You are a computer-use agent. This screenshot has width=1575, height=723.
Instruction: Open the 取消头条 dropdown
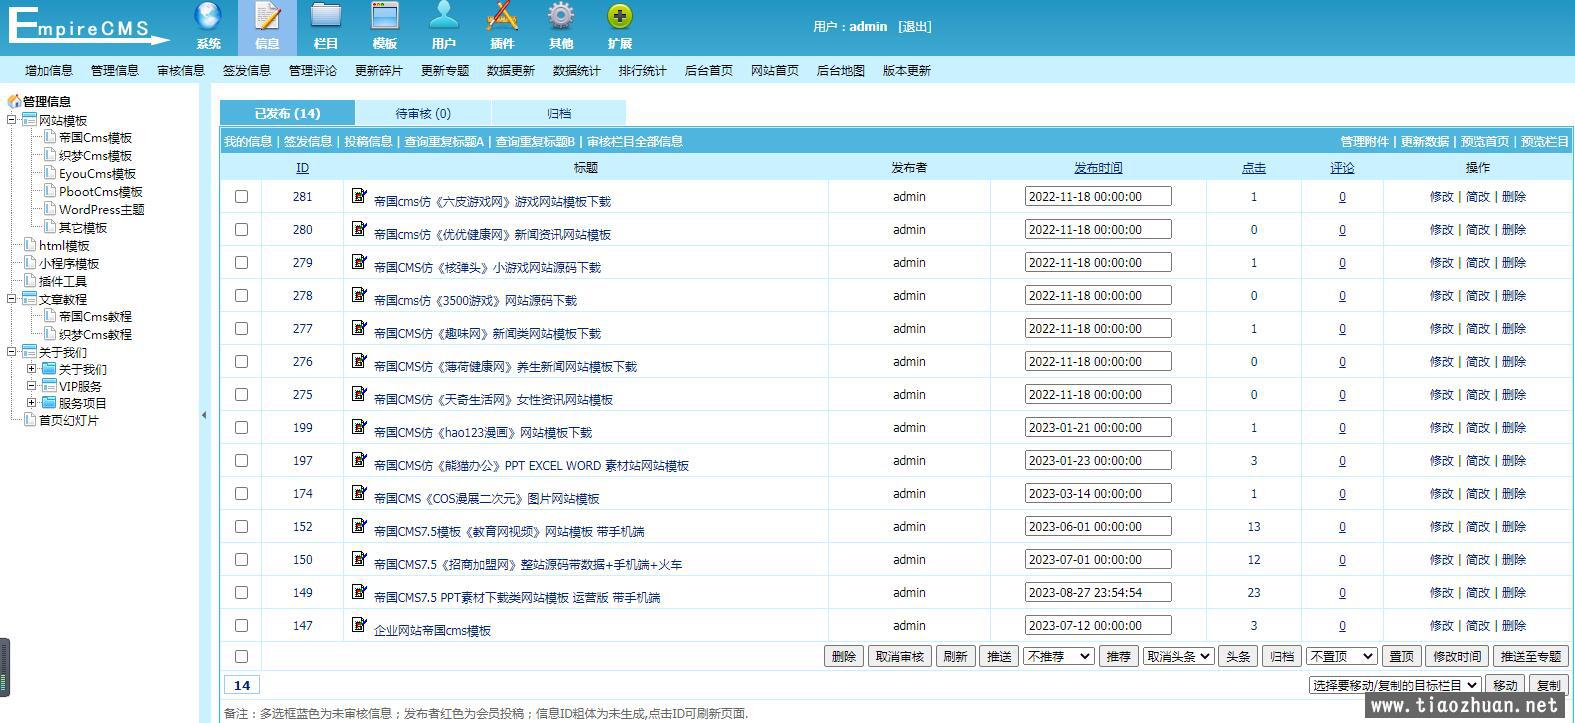point(1178,657)
